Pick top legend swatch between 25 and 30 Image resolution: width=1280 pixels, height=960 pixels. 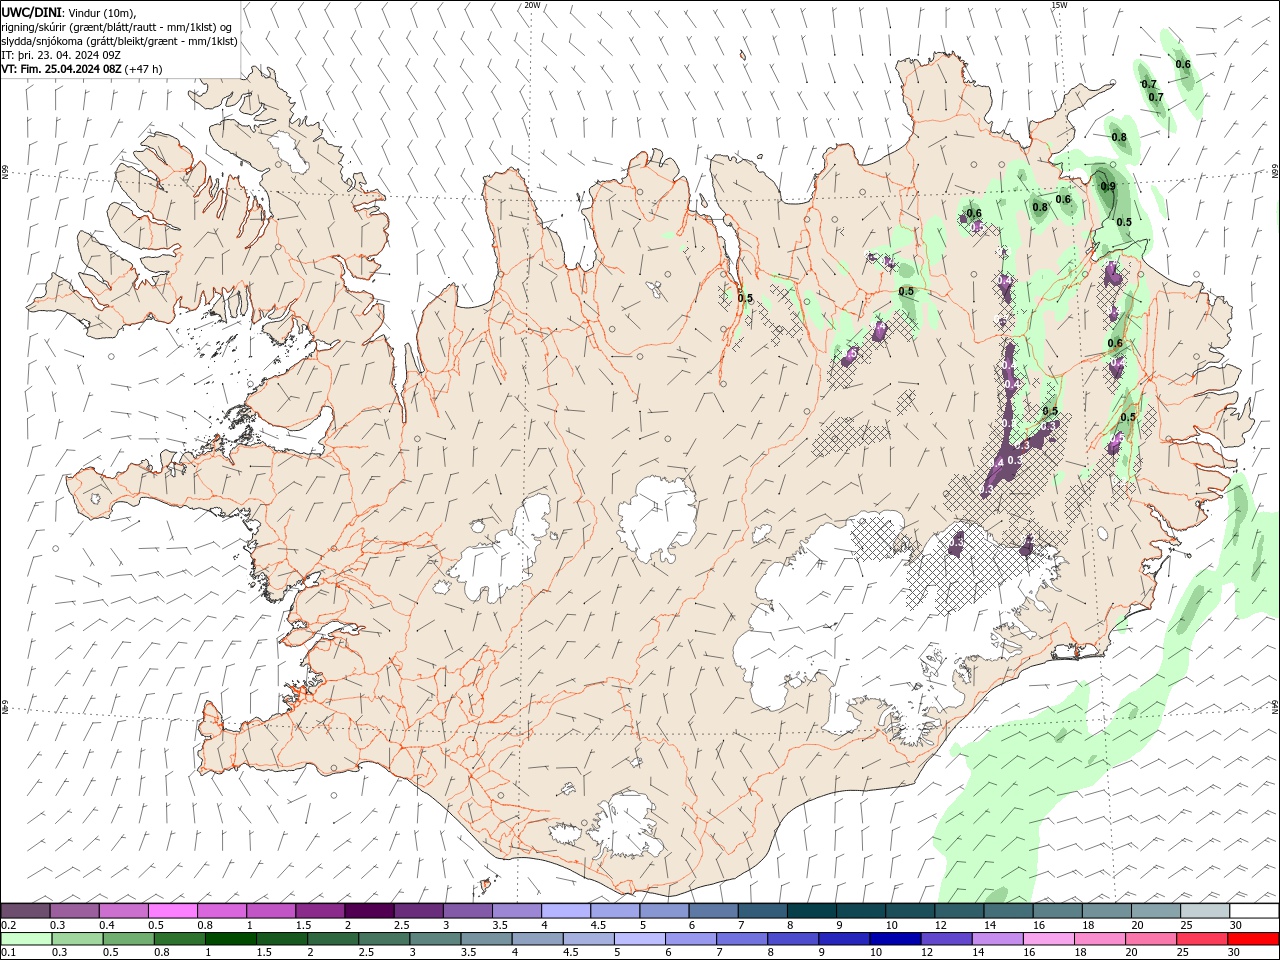[1205, 911]
